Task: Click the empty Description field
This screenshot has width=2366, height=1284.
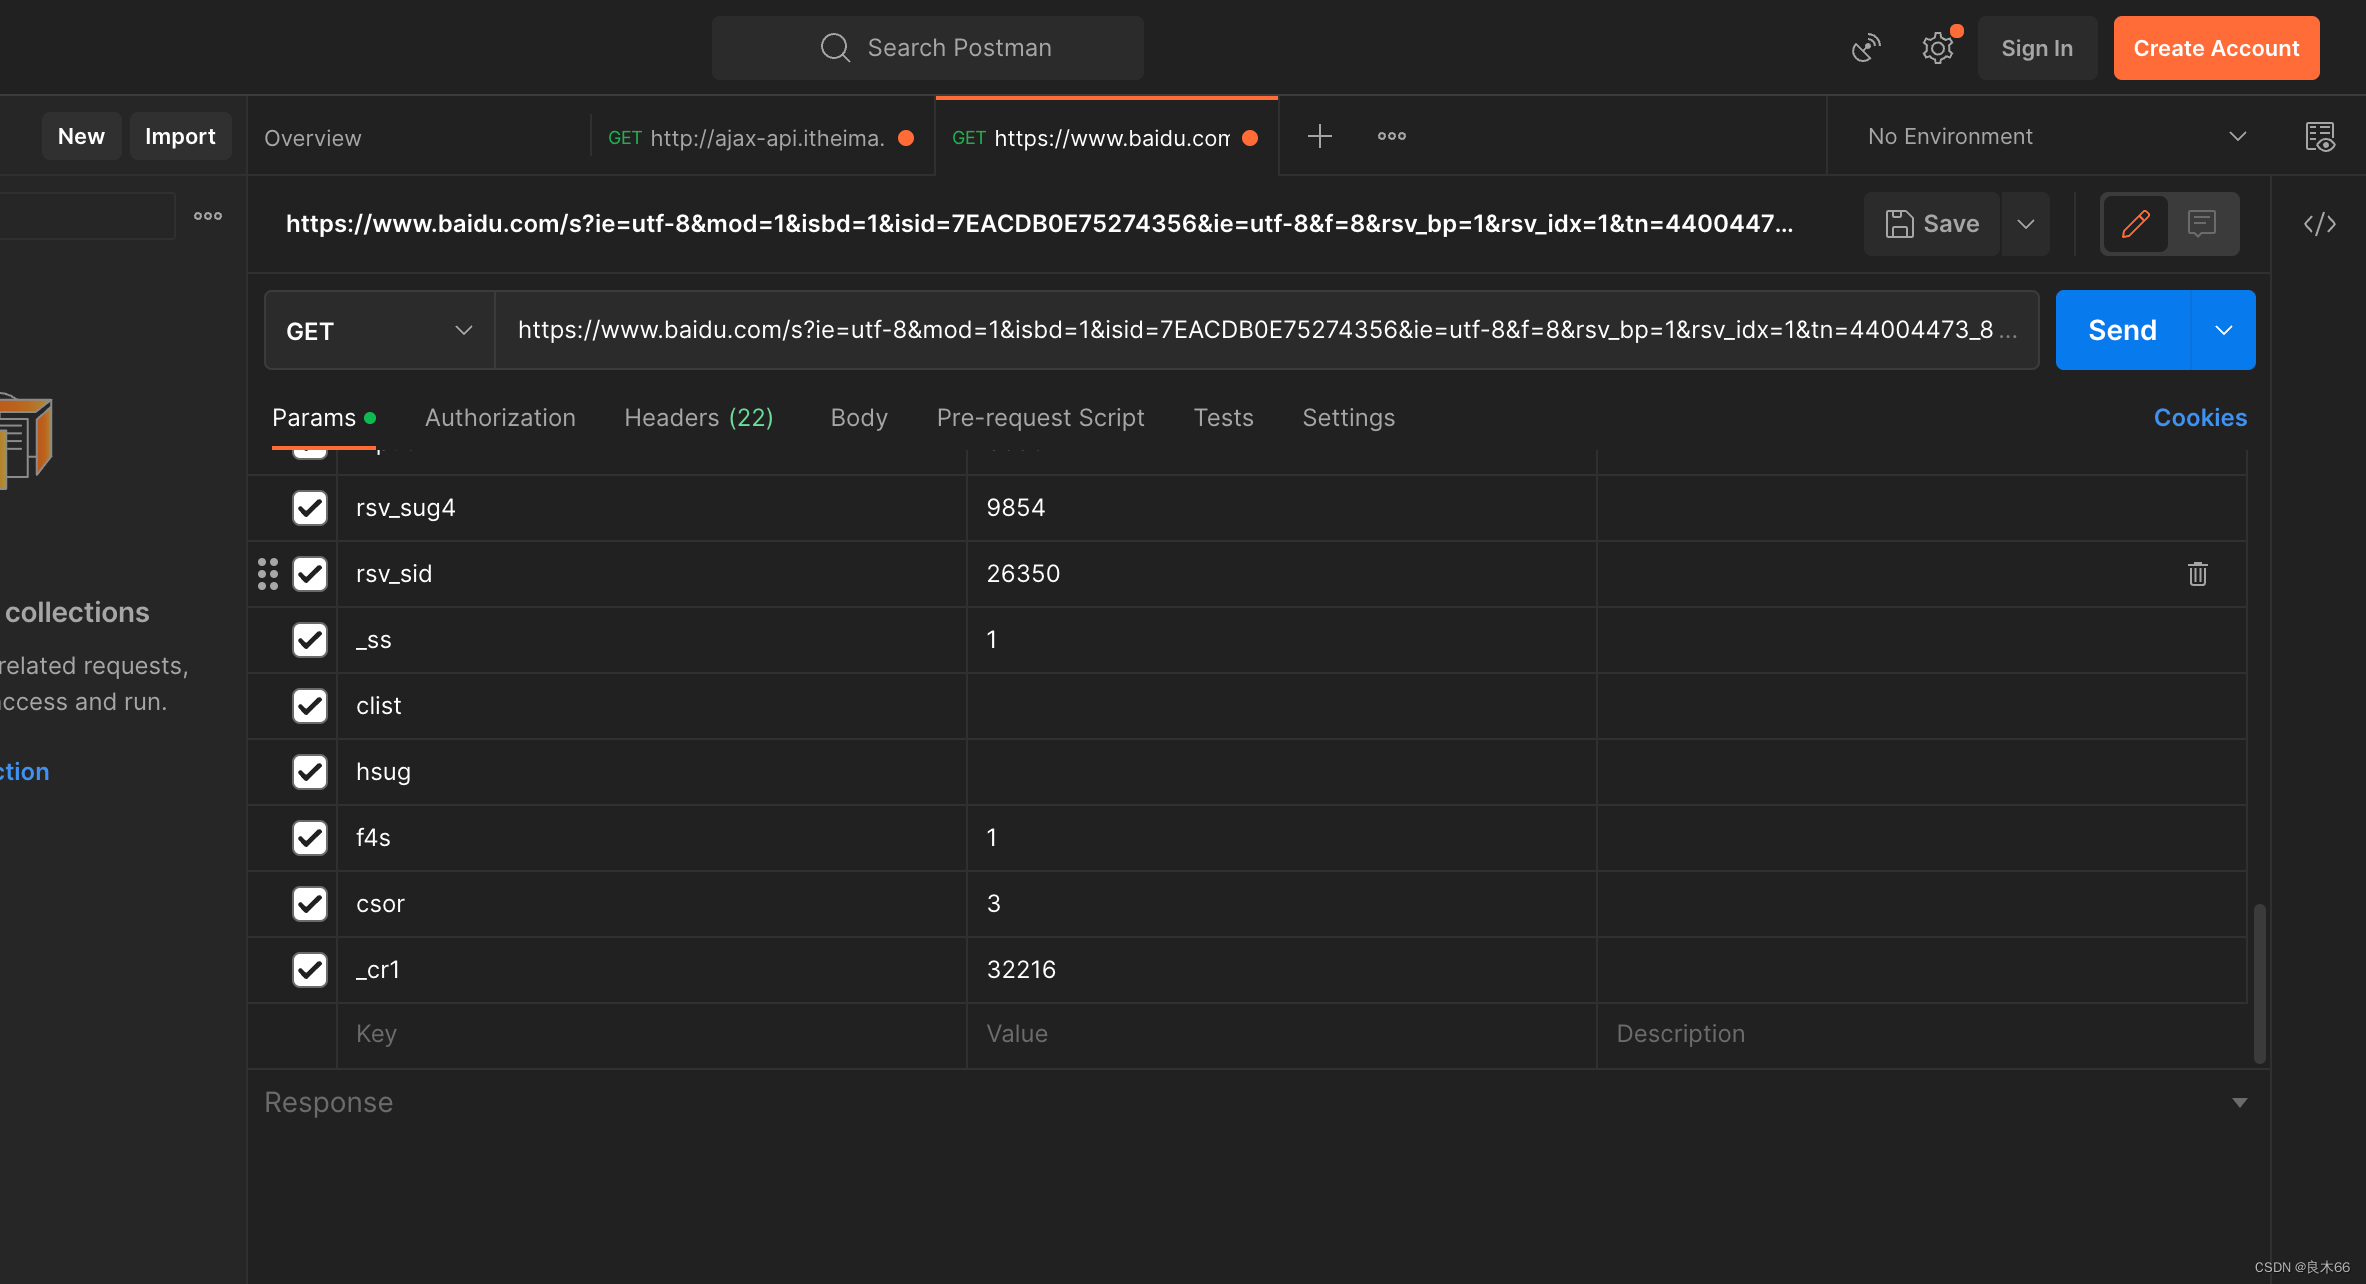Action: point(1922,1035)
